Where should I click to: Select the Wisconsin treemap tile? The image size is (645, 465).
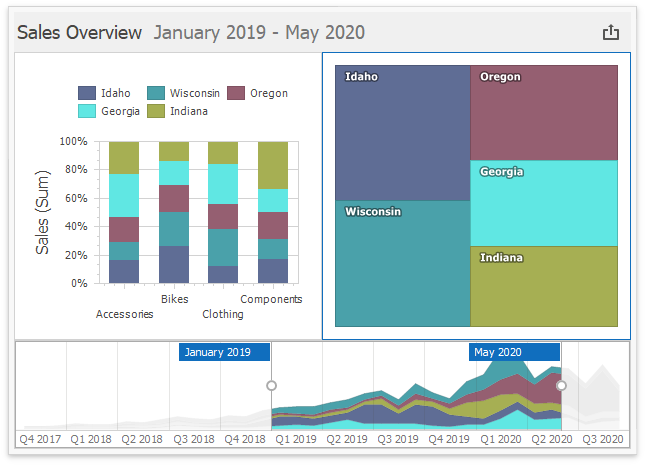click(x=402, y=265)
